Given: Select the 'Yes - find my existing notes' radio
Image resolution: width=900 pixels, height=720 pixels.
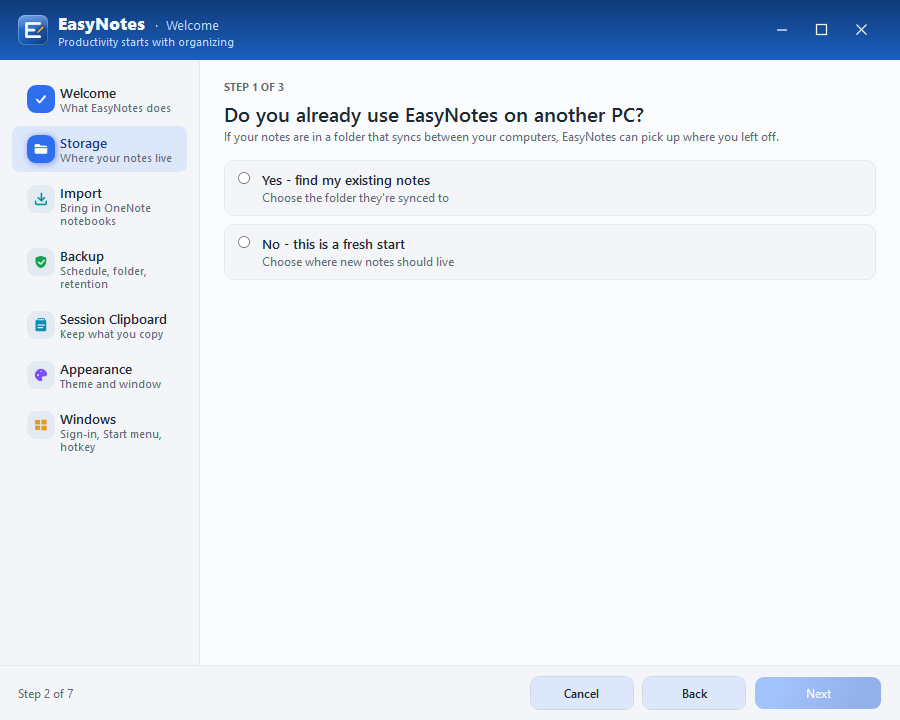Looking at the screenshot, I should pos(244,179).
